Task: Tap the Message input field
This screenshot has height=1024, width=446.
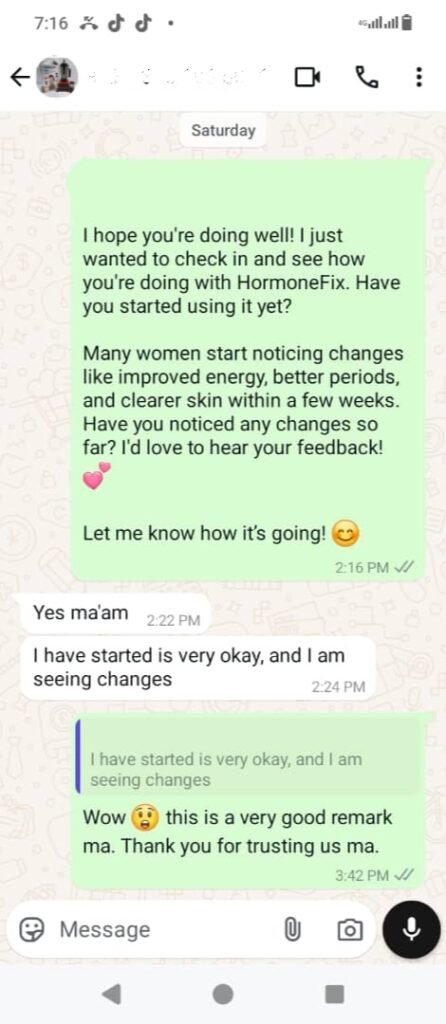Action: 163,929
